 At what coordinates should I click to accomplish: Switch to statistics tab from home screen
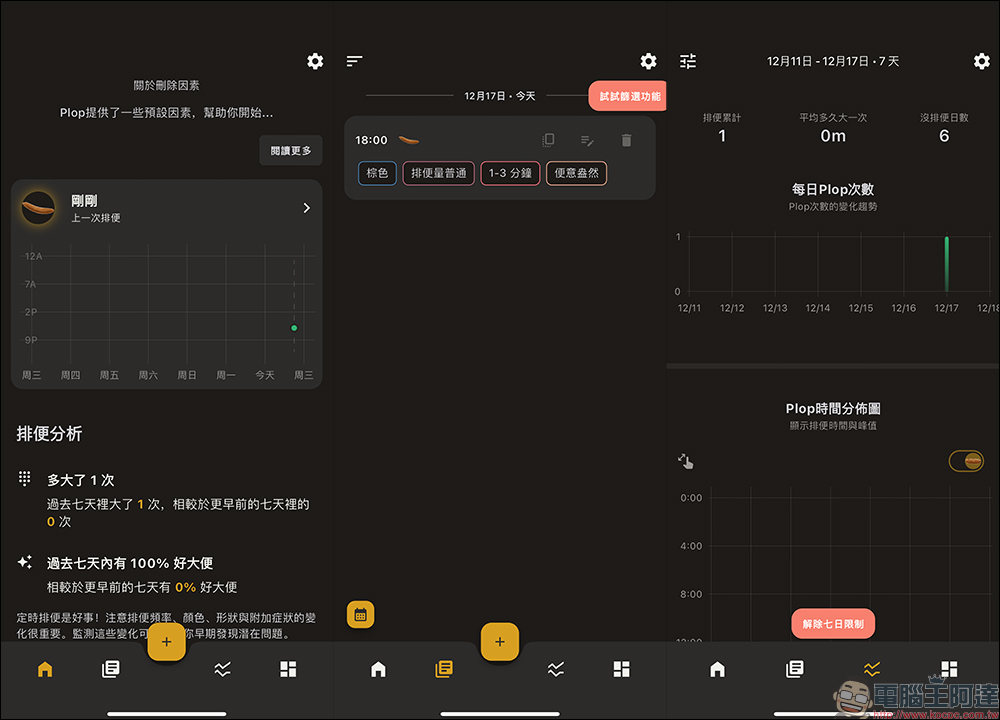(223, 669)
